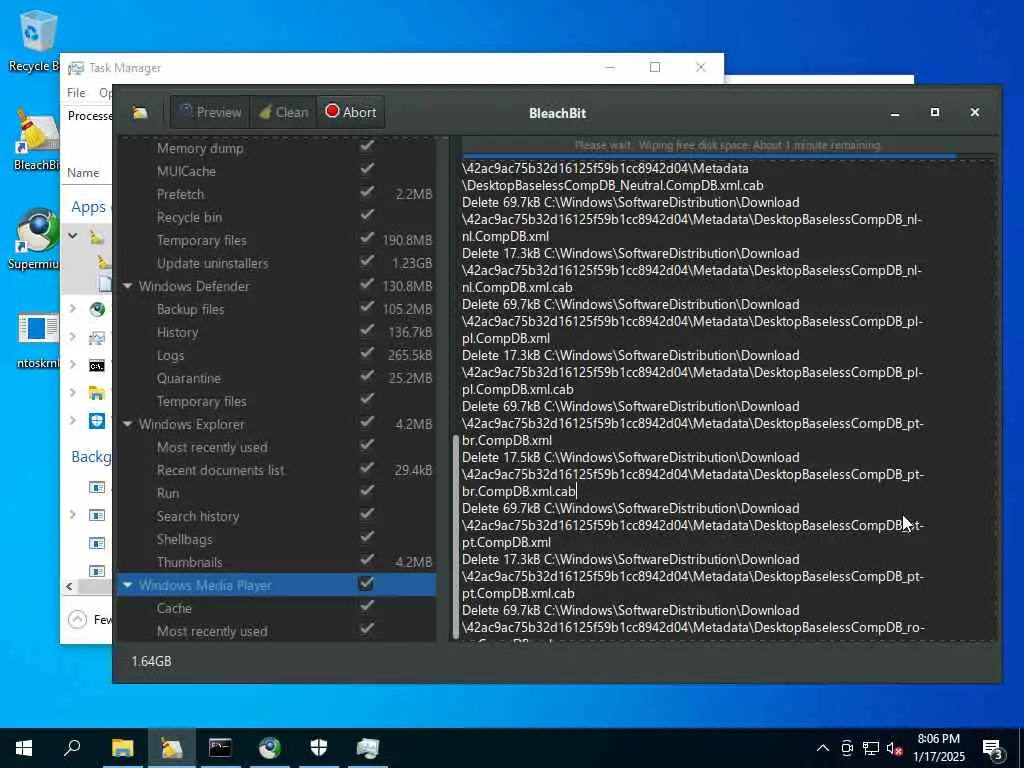This screenshot has width=1024, height=768.
Task: Expand the Task Manager process row
Action: pyautogui.click(x=73, y=337)
